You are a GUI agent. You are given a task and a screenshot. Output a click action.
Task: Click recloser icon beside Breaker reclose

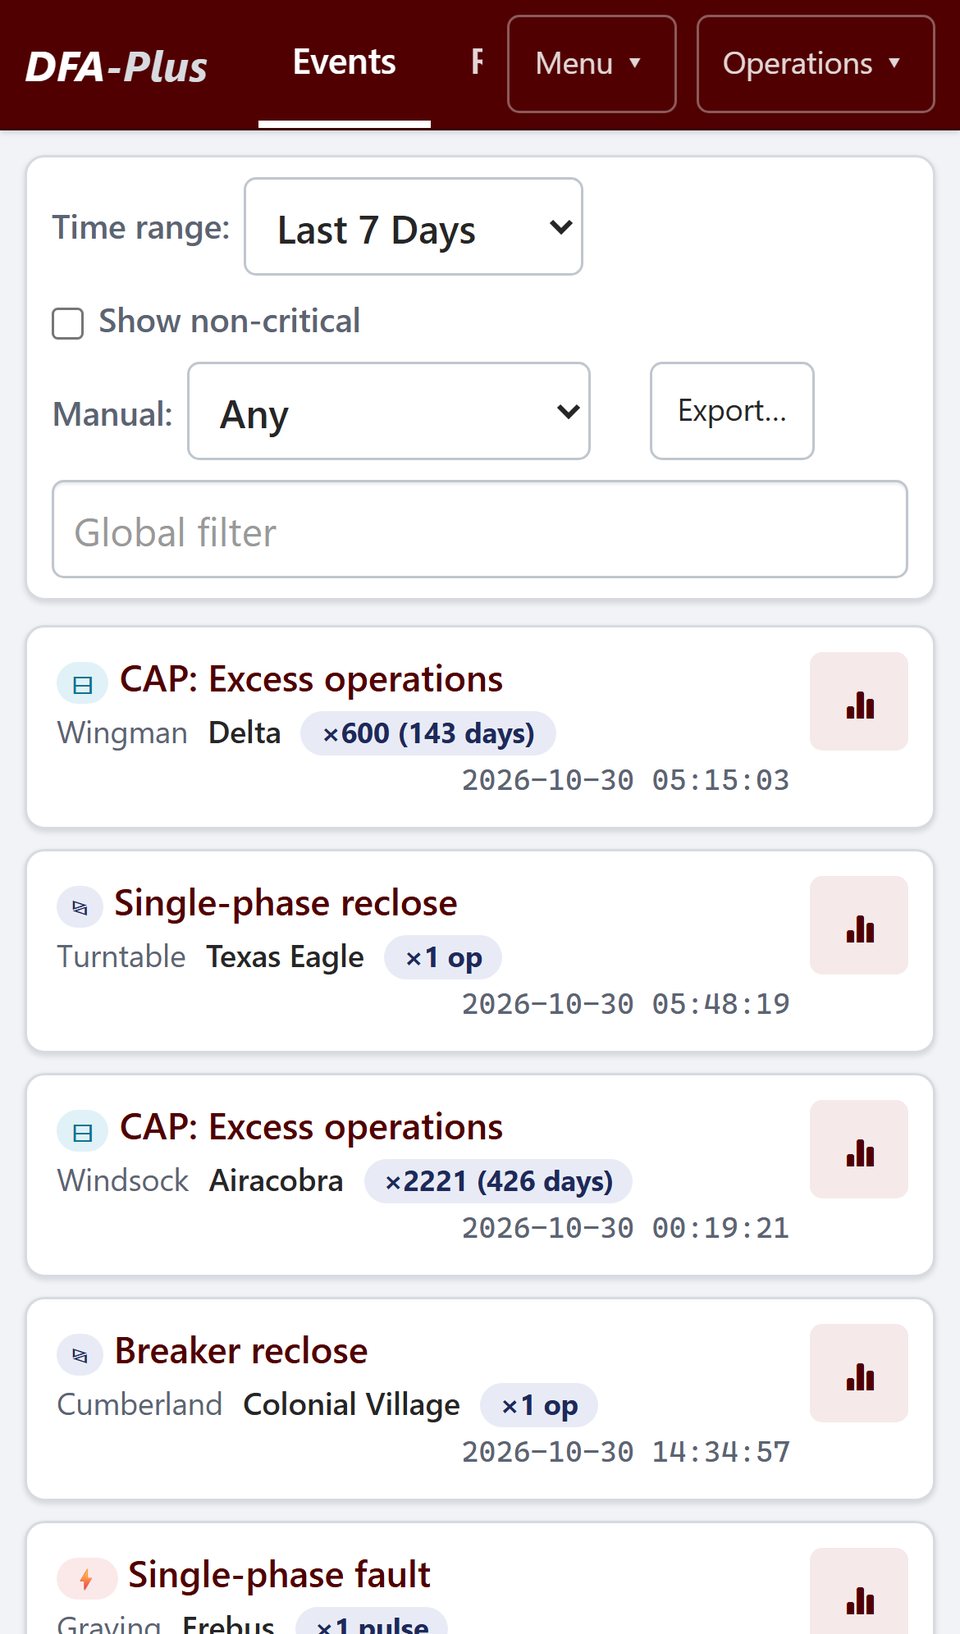(x=80, y=1356)
